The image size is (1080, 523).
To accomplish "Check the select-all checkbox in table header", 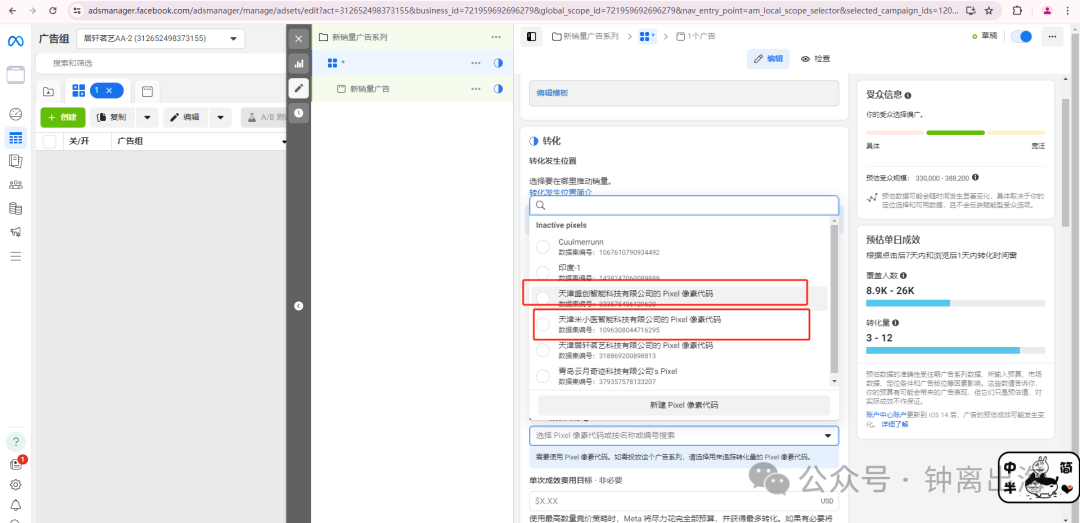I will (x=50, y=141).
